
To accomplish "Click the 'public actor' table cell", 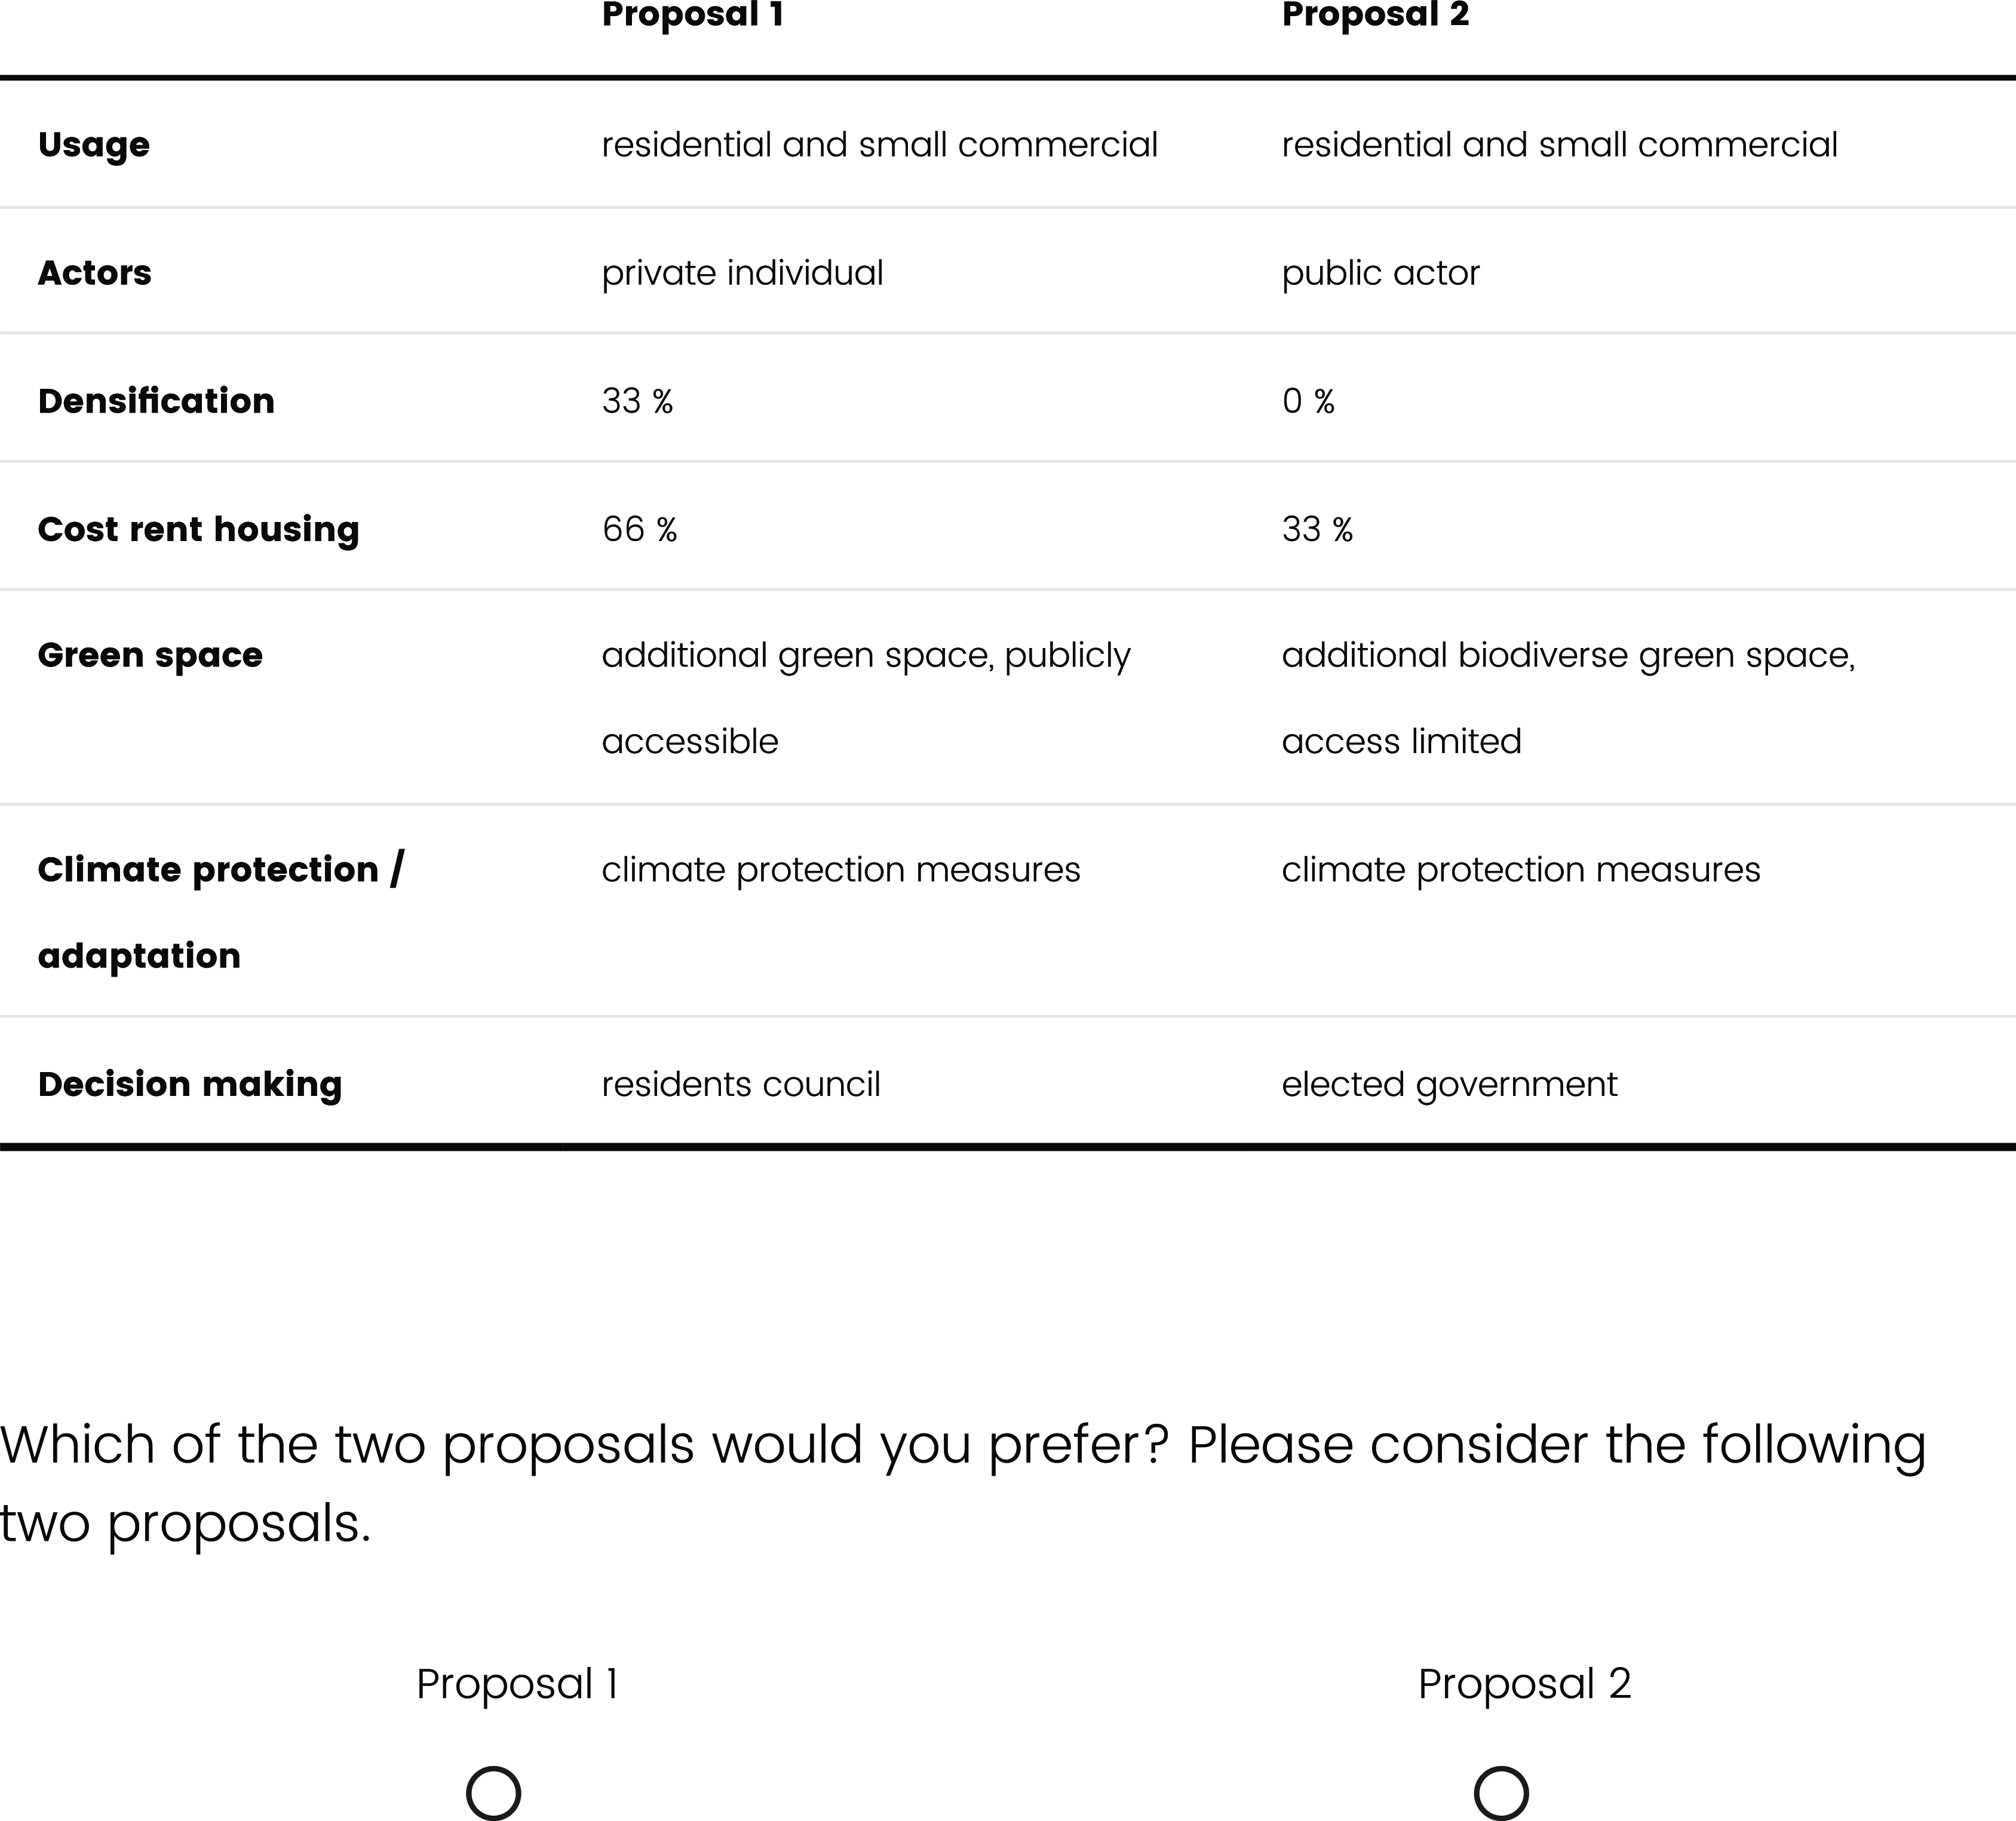I will [1380, 273].
